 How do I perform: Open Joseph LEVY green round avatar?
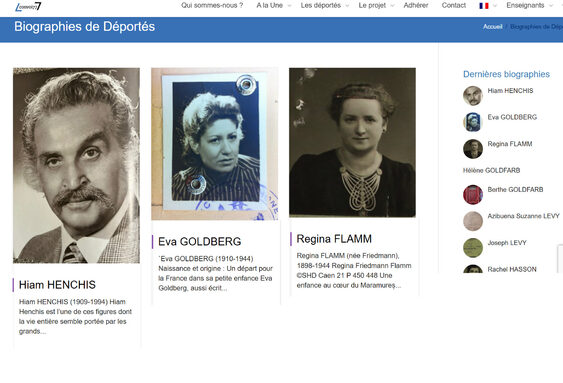(x=473, y=248)
